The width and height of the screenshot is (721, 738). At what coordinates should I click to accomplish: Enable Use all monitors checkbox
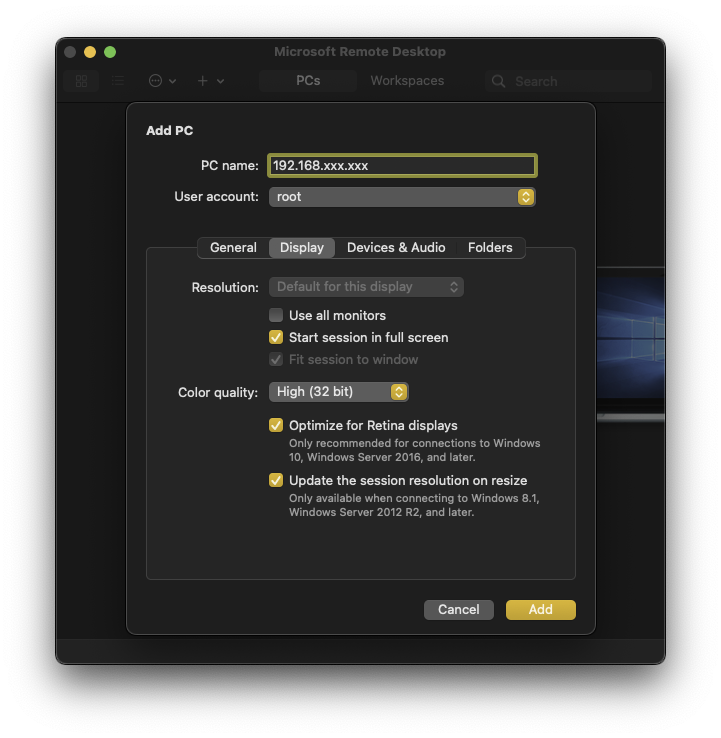[276, 315]
